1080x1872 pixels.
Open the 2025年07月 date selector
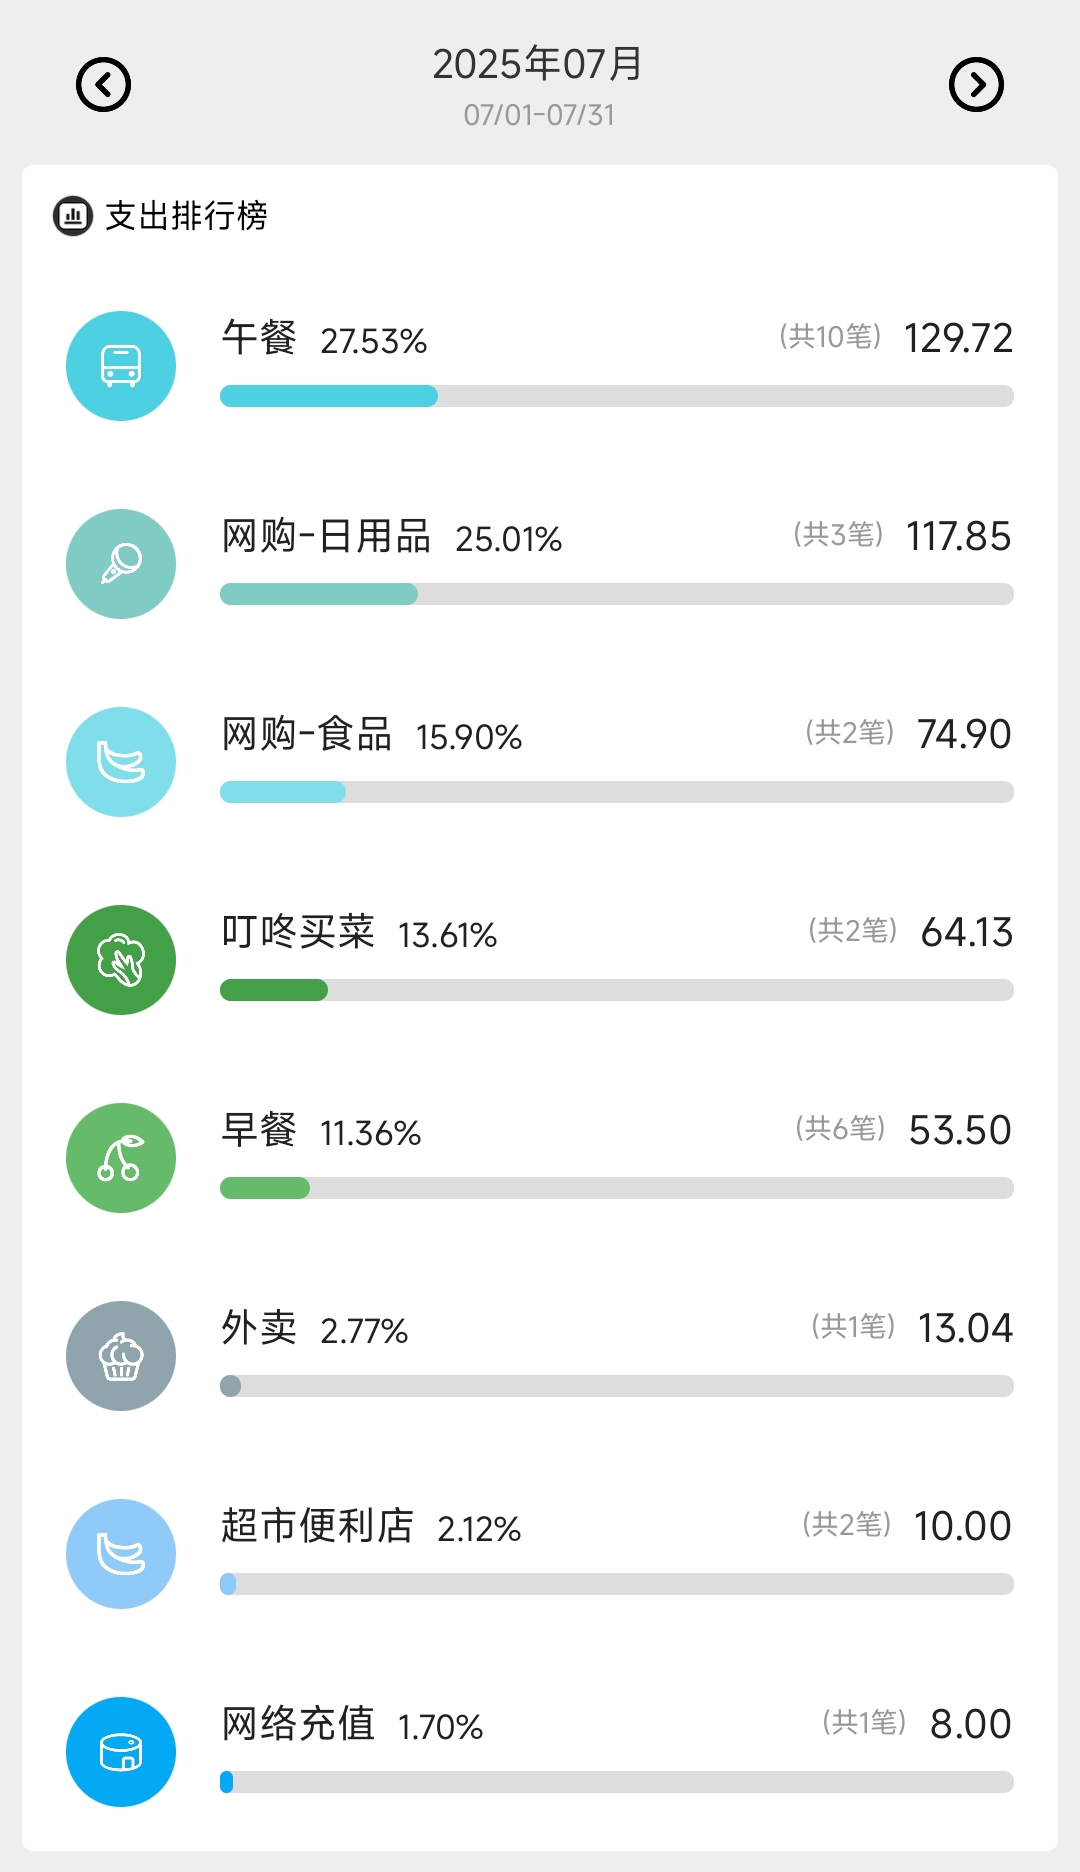(x=538, y=65)
